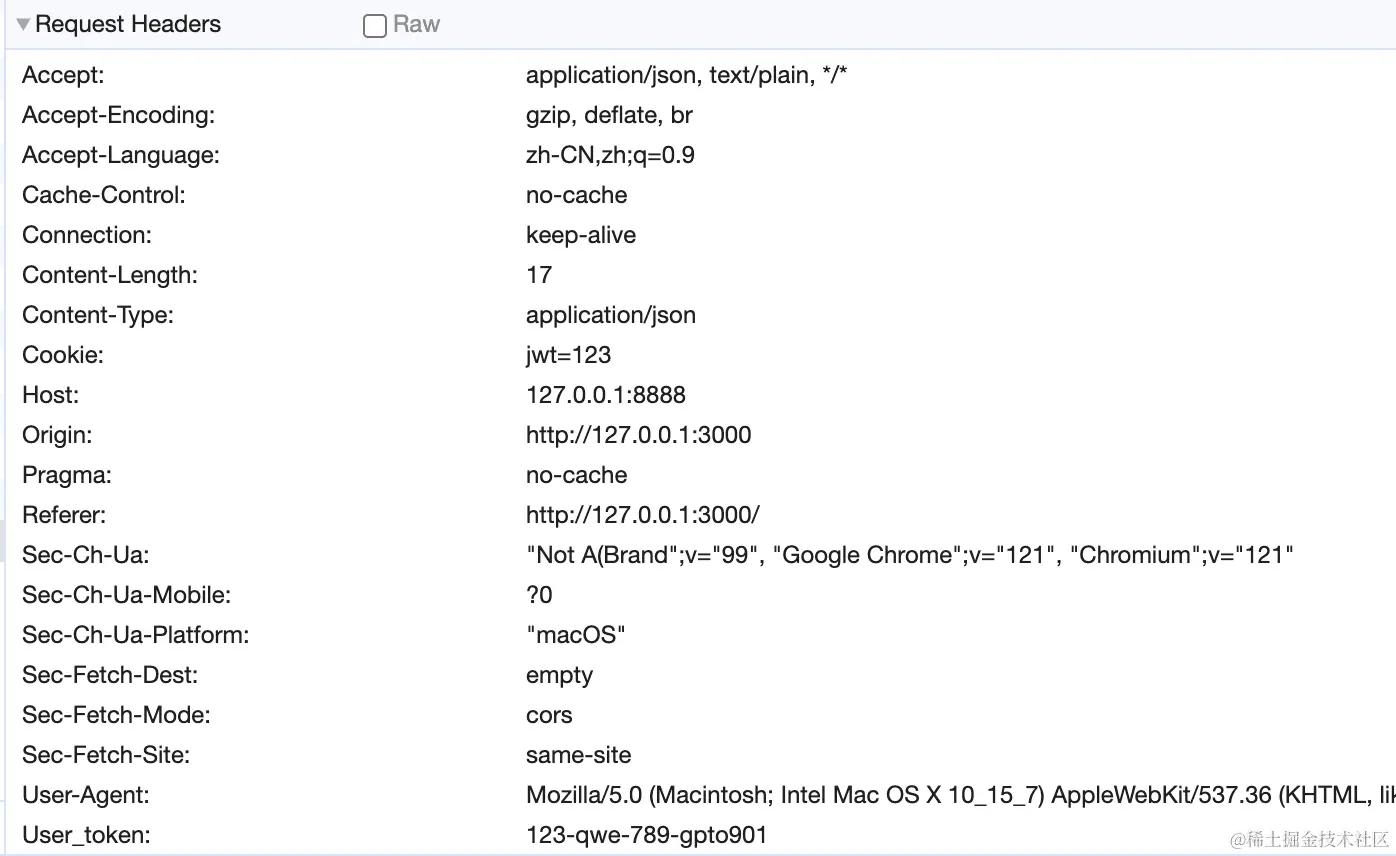
Task: Collapse the Request Headers section
Action: (23, 25)
